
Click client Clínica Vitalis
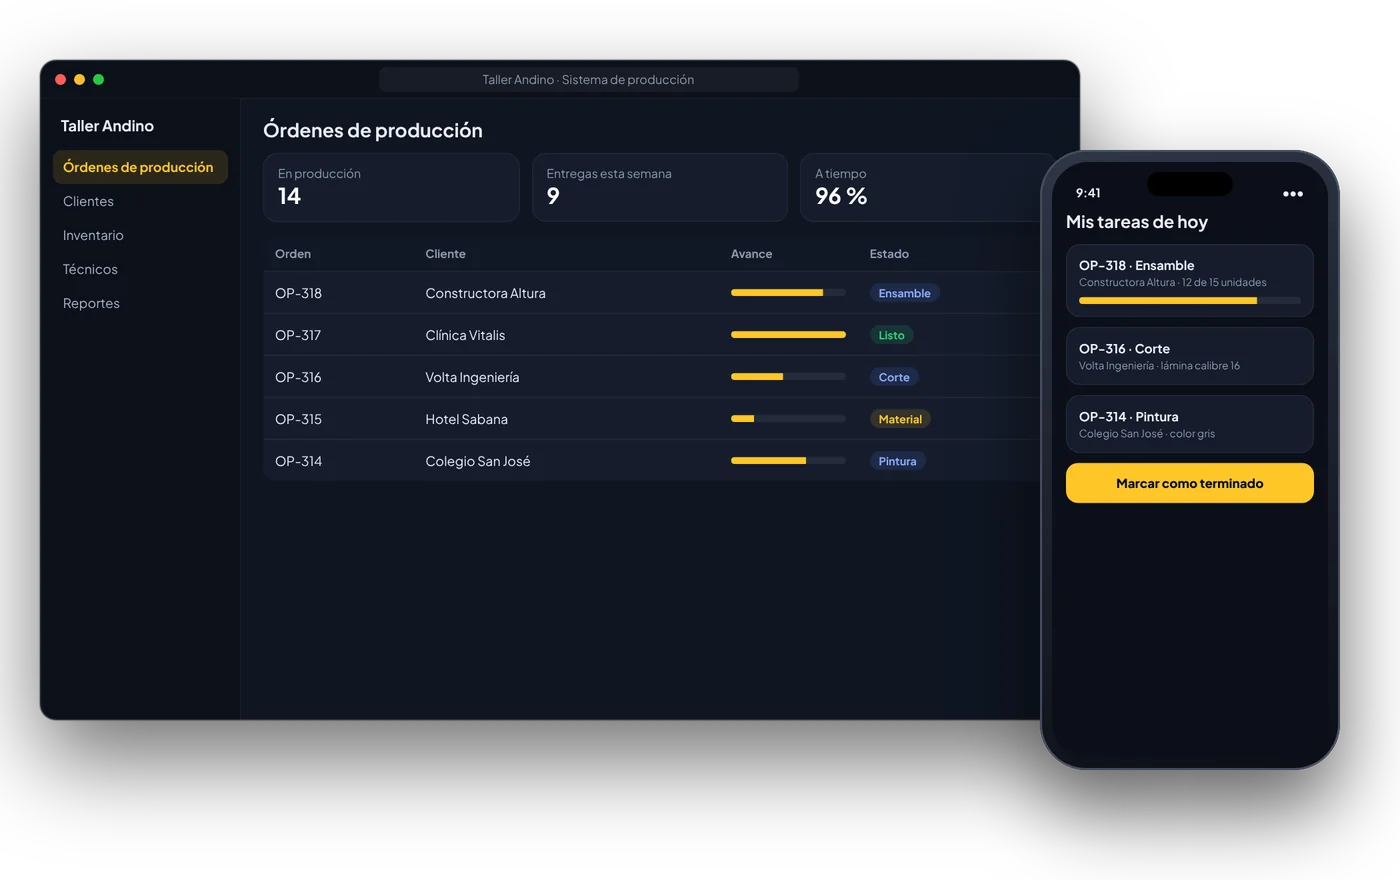pos(465,335)
